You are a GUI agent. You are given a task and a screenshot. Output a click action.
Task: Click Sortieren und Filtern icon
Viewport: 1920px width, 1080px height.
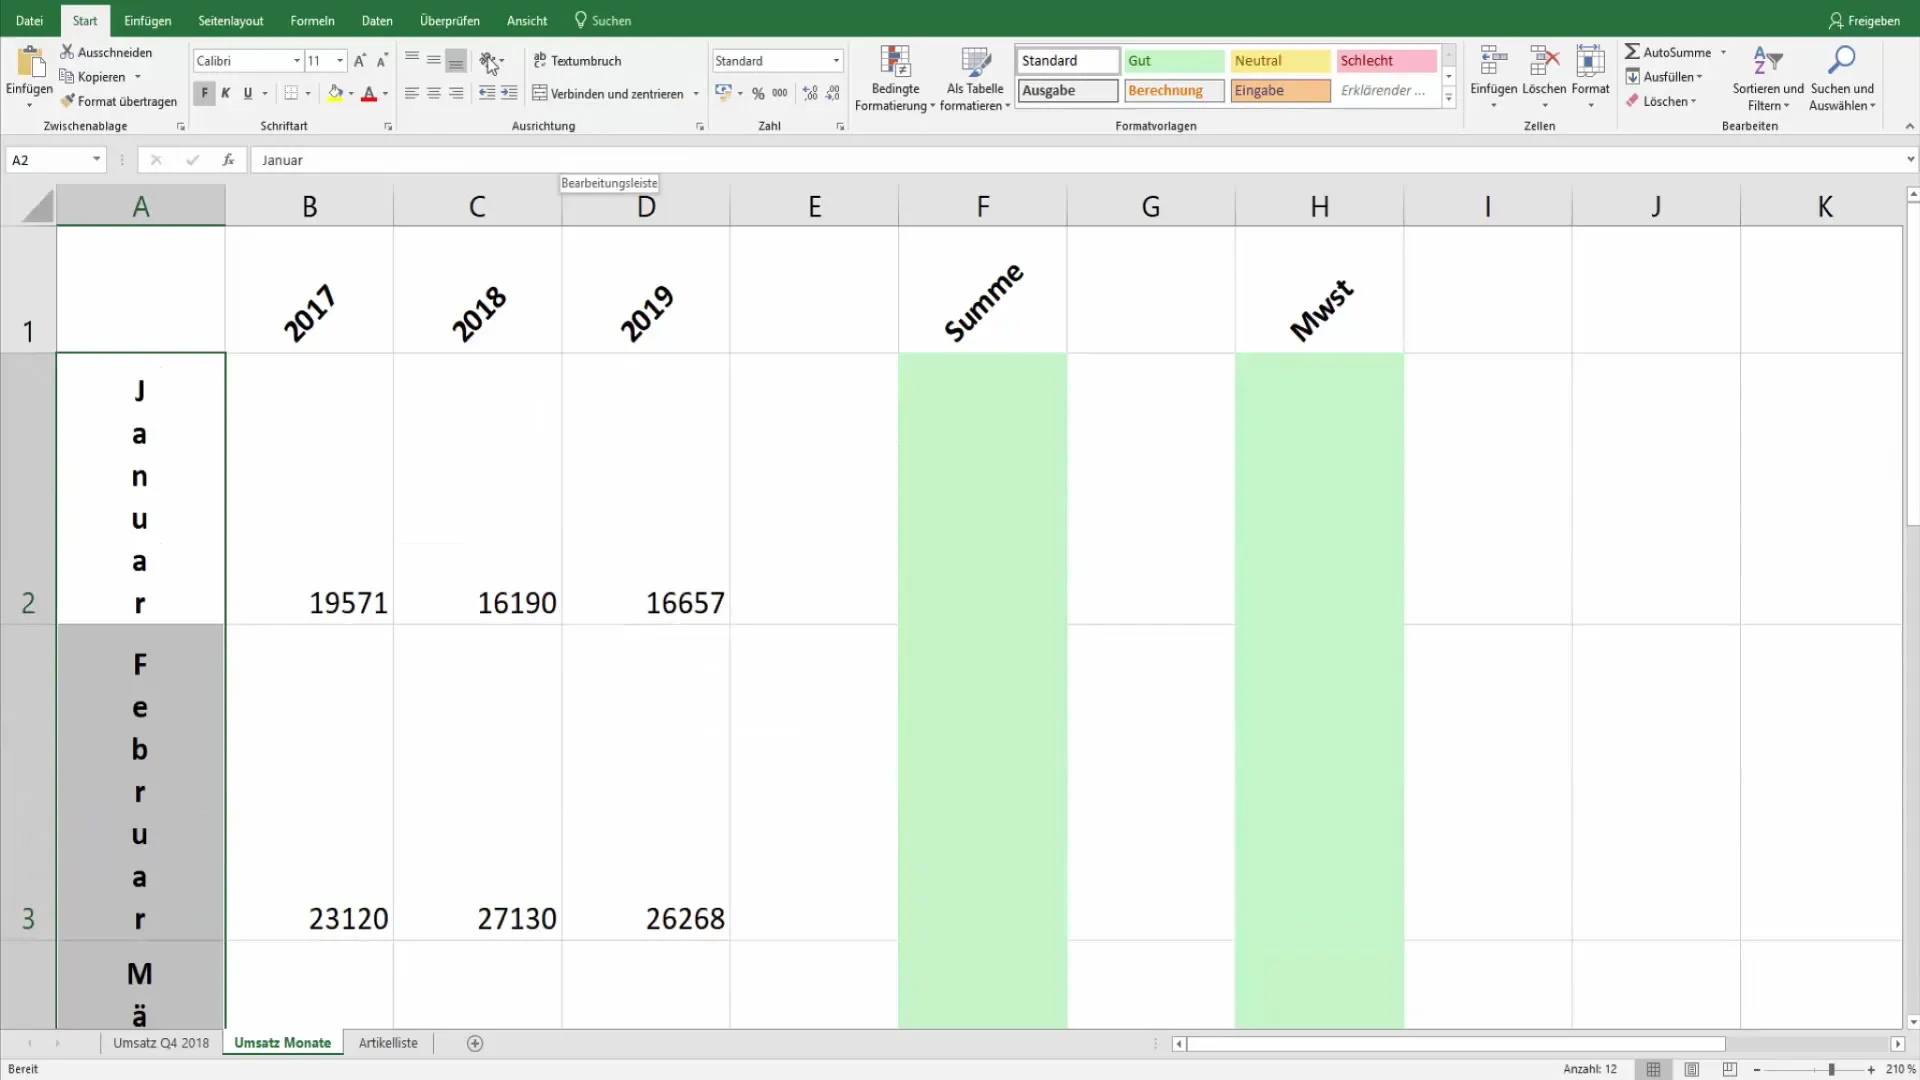(1767, 62)
